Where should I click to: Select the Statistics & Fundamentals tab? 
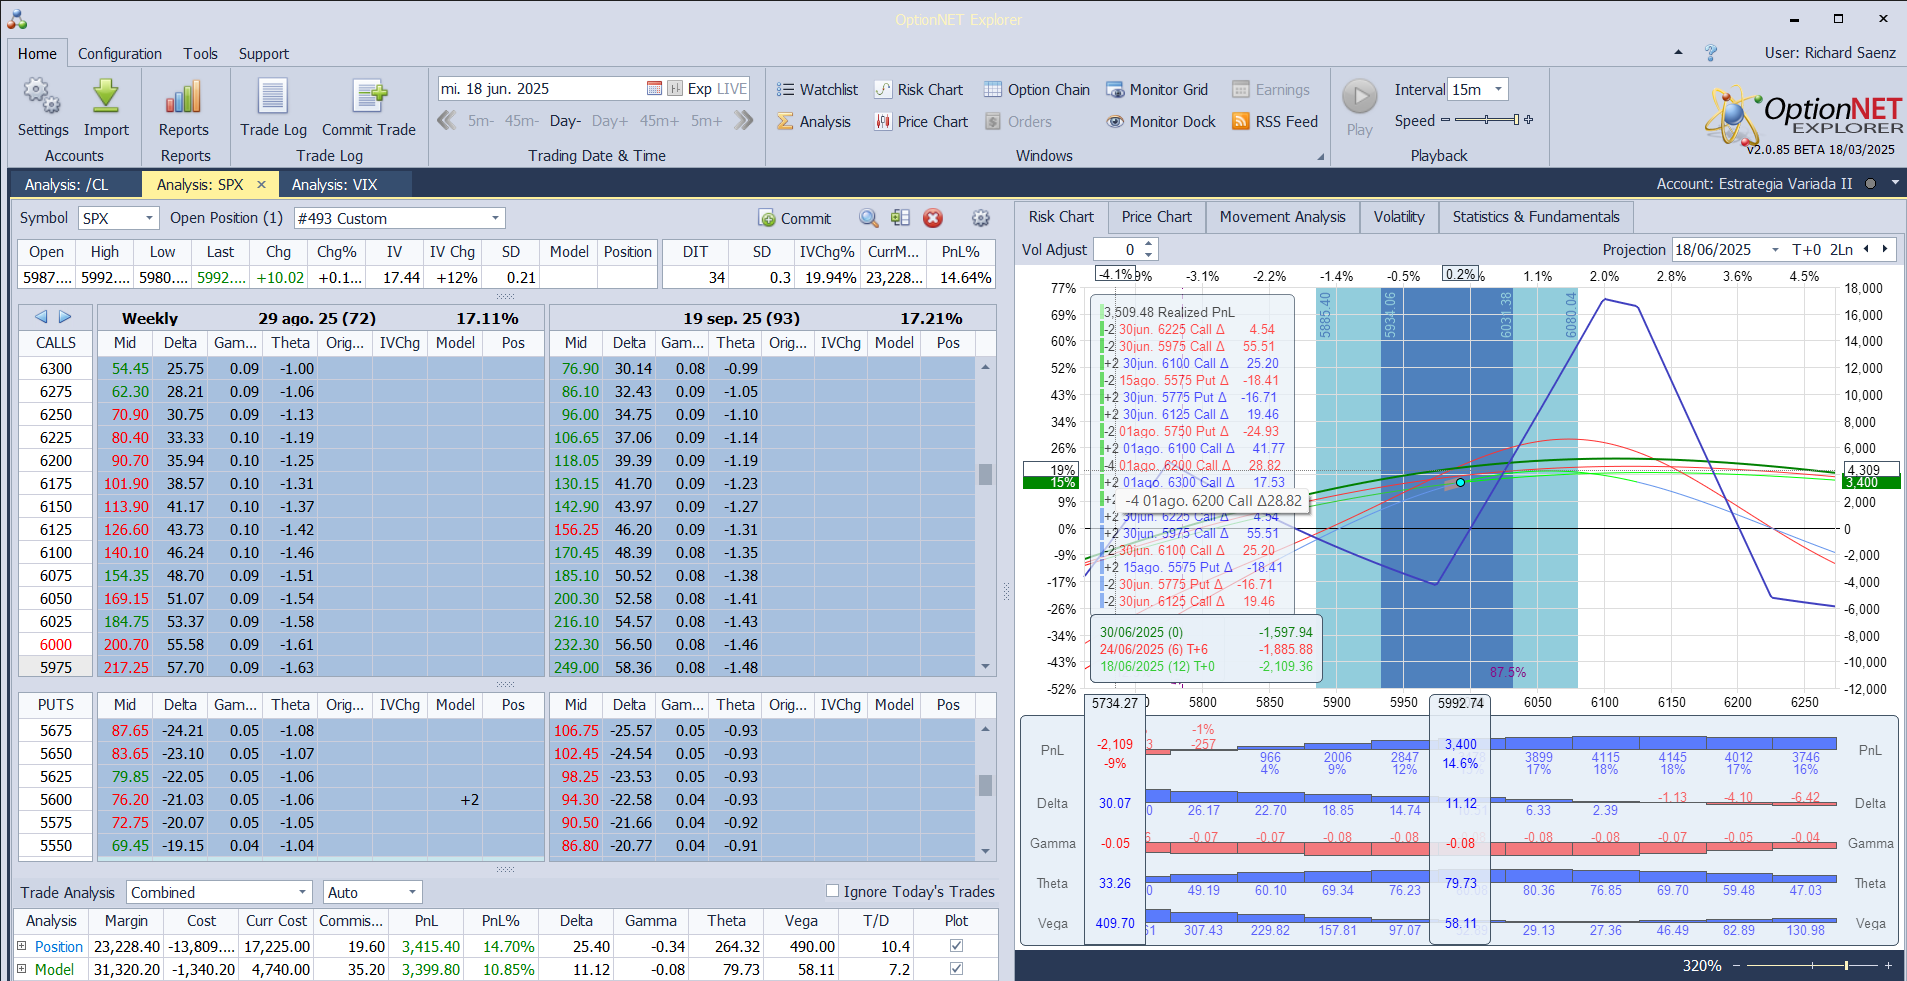[1536, 217]
